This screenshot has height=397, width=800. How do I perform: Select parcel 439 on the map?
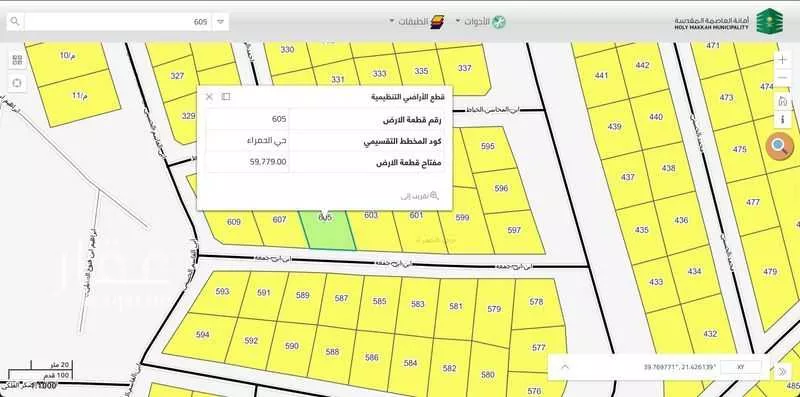click(x=615, y=127)
